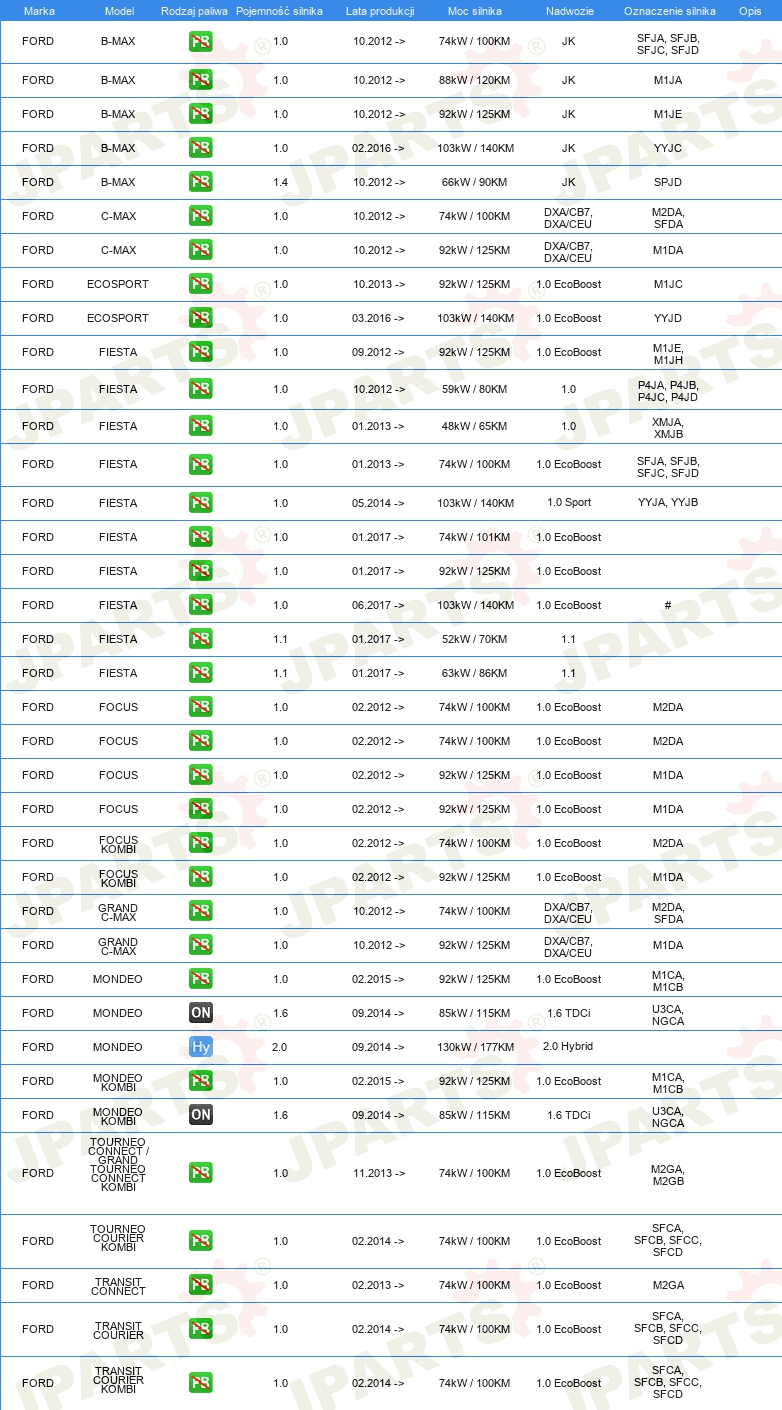This screenshot has width=782, height=1410.
Task: Select the 'XMJA, XMJB' engine codes
Action: click(x=668, y=427)
